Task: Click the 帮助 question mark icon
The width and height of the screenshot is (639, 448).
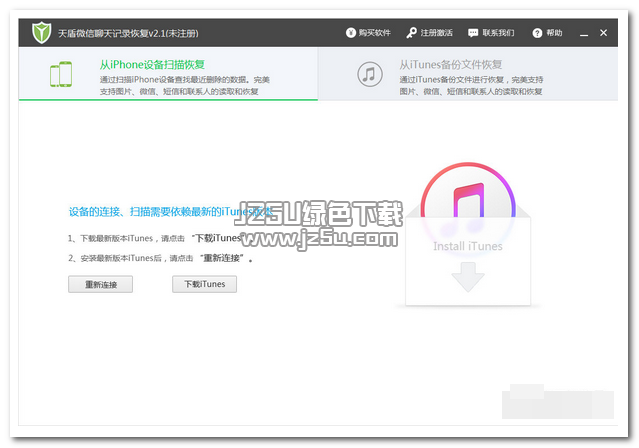Action: tap(537, 33)
